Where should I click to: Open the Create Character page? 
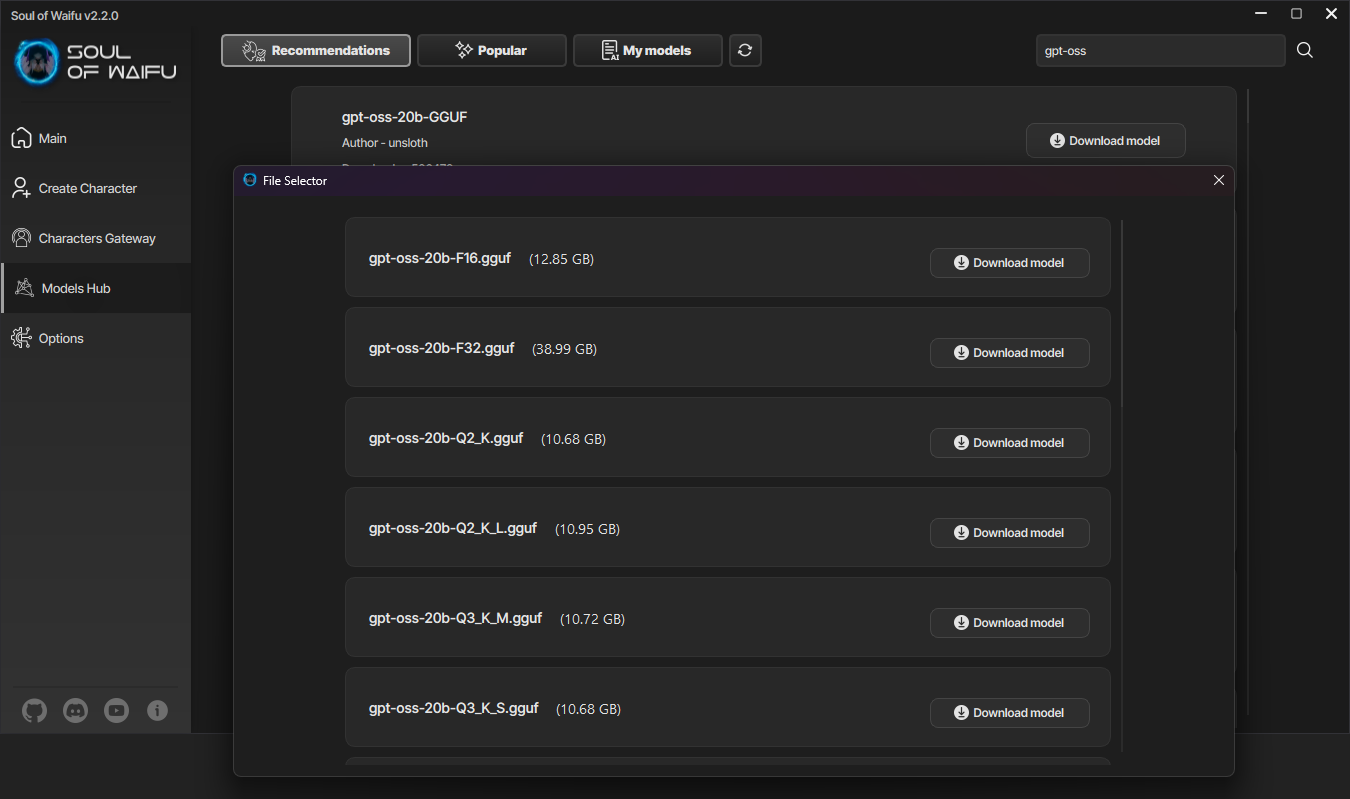click(96, 188)
